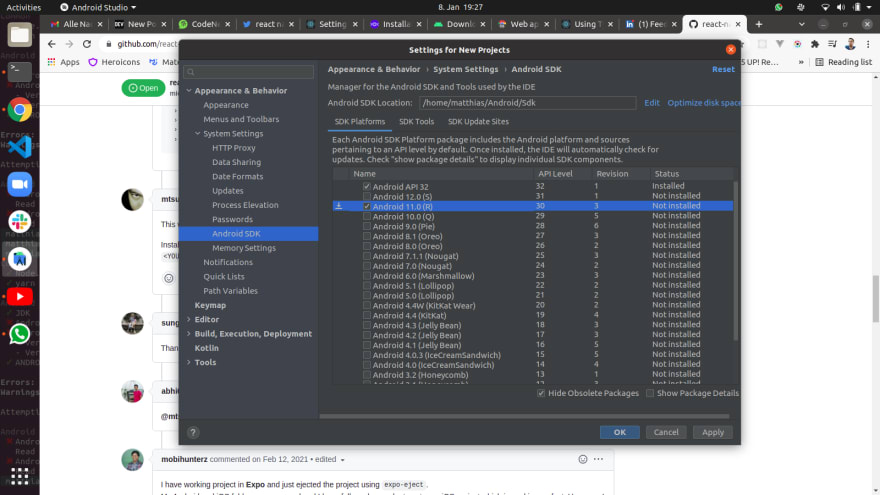
Task: Click the settings search field
Action: 249,72
